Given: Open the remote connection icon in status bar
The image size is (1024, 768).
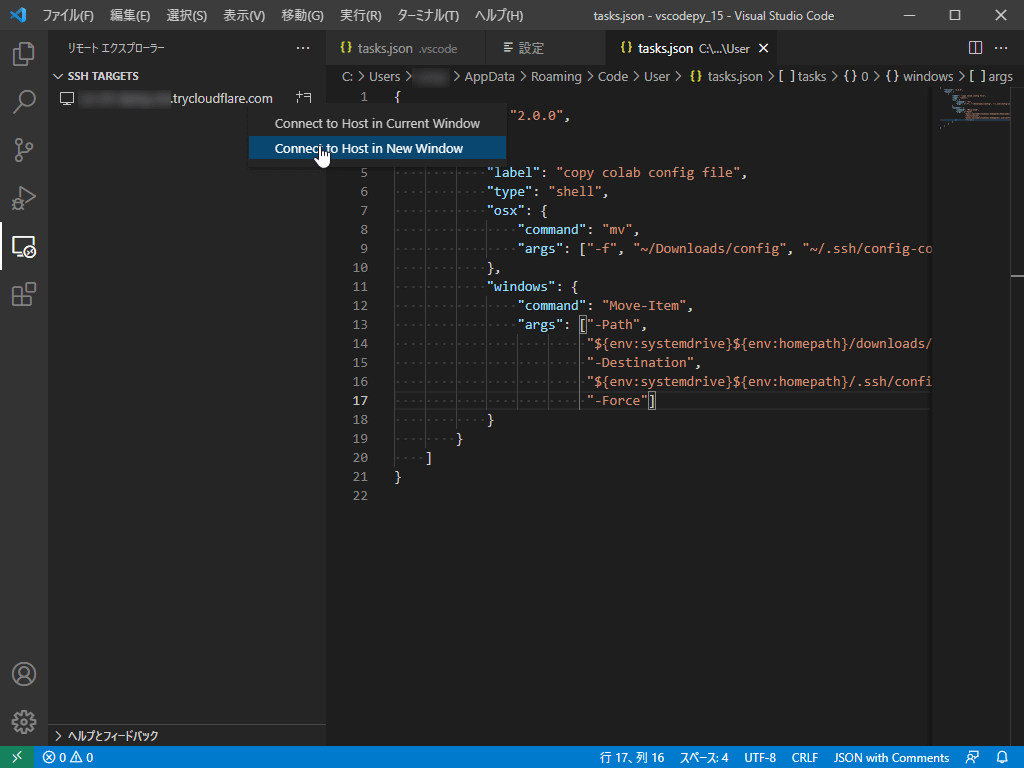Looking at the screenshot, I should [x=16, y=757].
